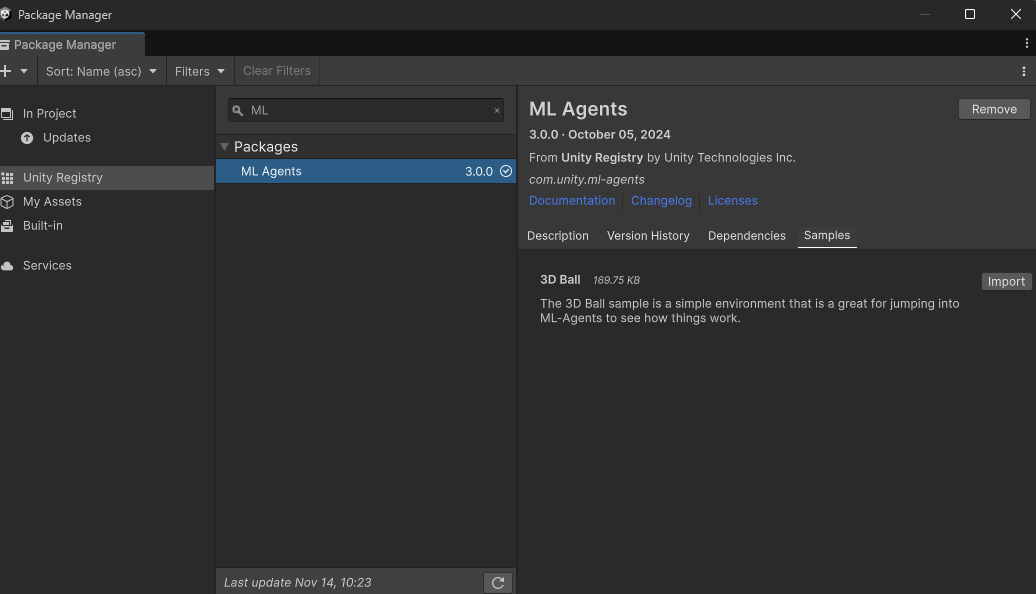The image size is (1036, 594).
Task: Switch to the Description tab
Action: click(x=558, y=236)
